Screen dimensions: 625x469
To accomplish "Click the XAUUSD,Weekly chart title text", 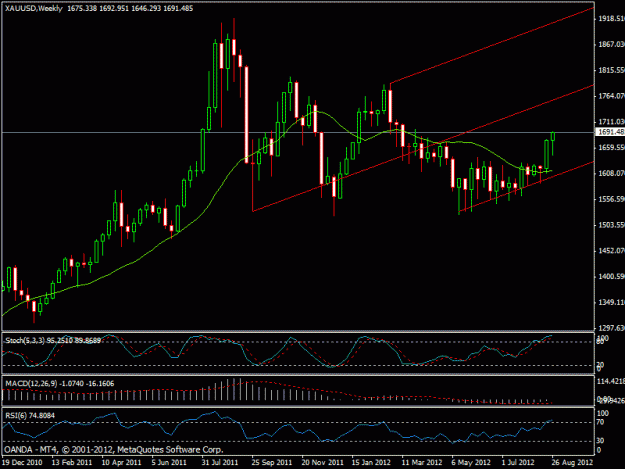I will tap(33, 8).
